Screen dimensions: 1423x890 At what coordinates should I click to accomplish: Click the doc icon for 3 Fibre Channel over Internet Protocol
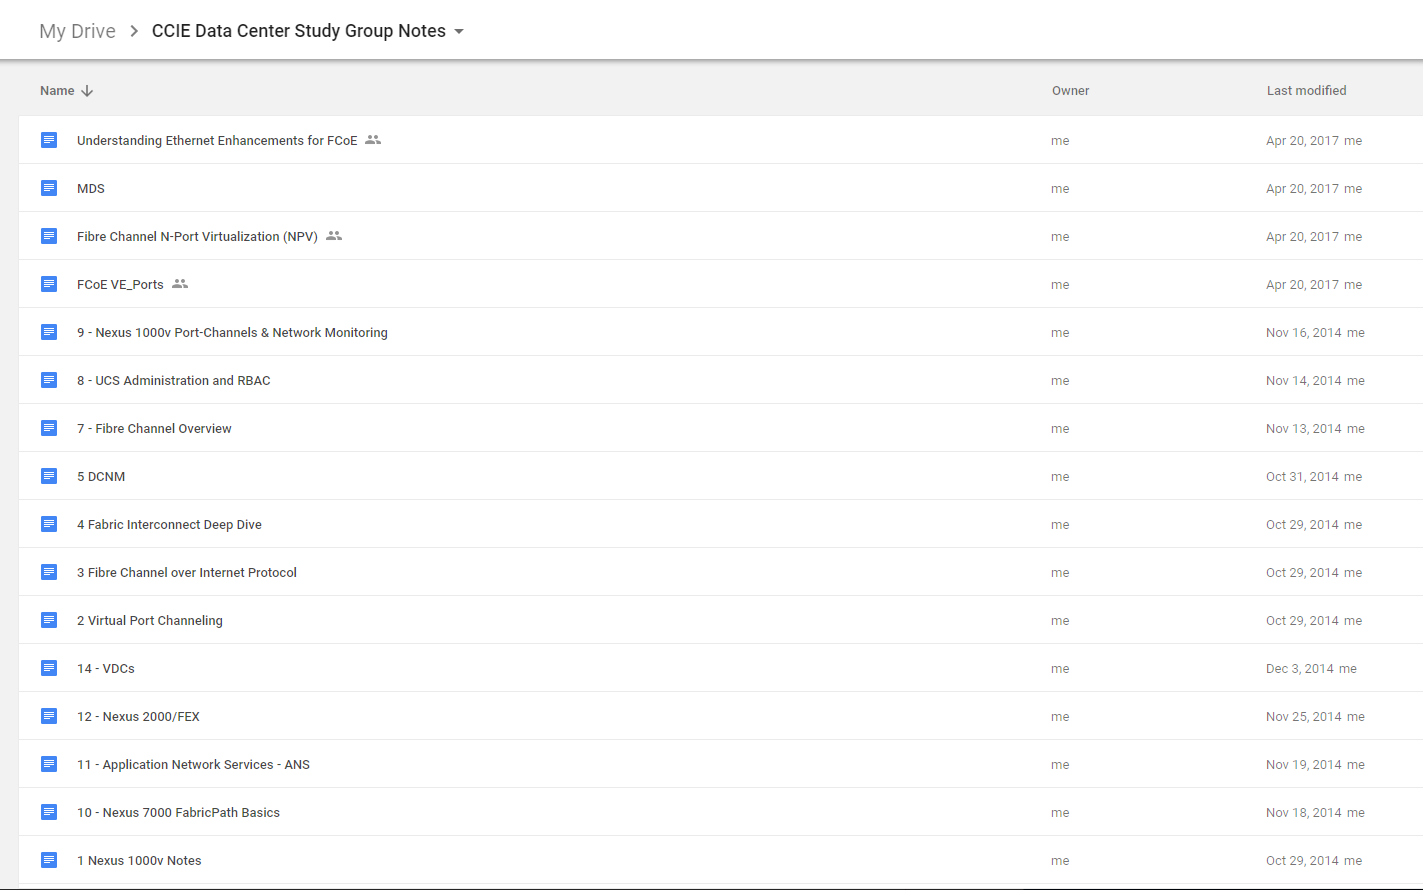pyautogui.click(x=49, y=572)
